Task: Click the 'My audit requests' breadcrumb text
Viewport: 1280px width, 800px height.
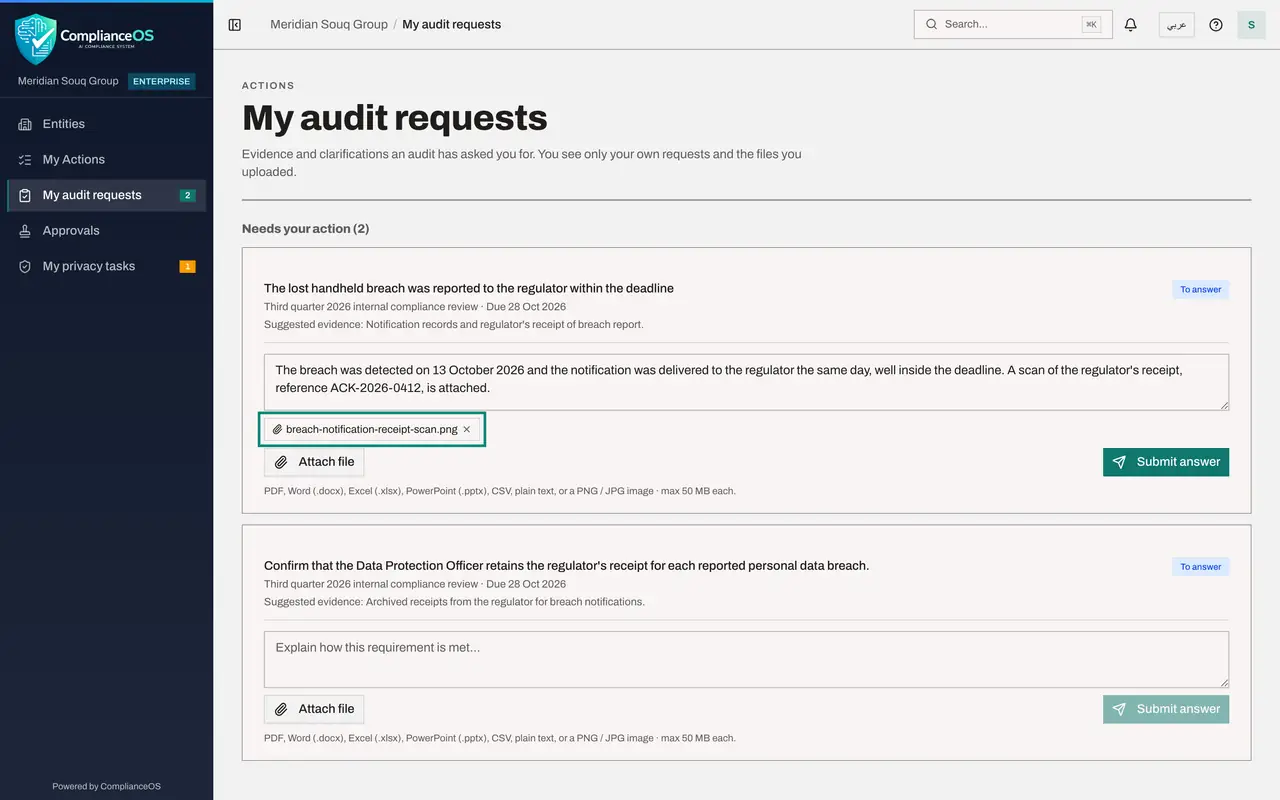Action: tap(451, 24)
